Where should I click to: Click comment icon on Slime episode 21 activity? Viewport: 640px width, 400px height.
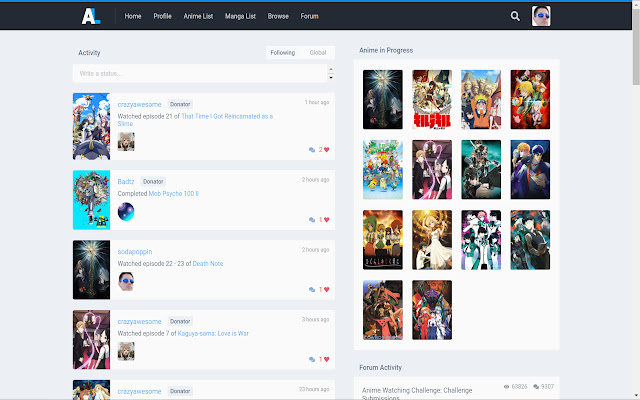[312, 150]
